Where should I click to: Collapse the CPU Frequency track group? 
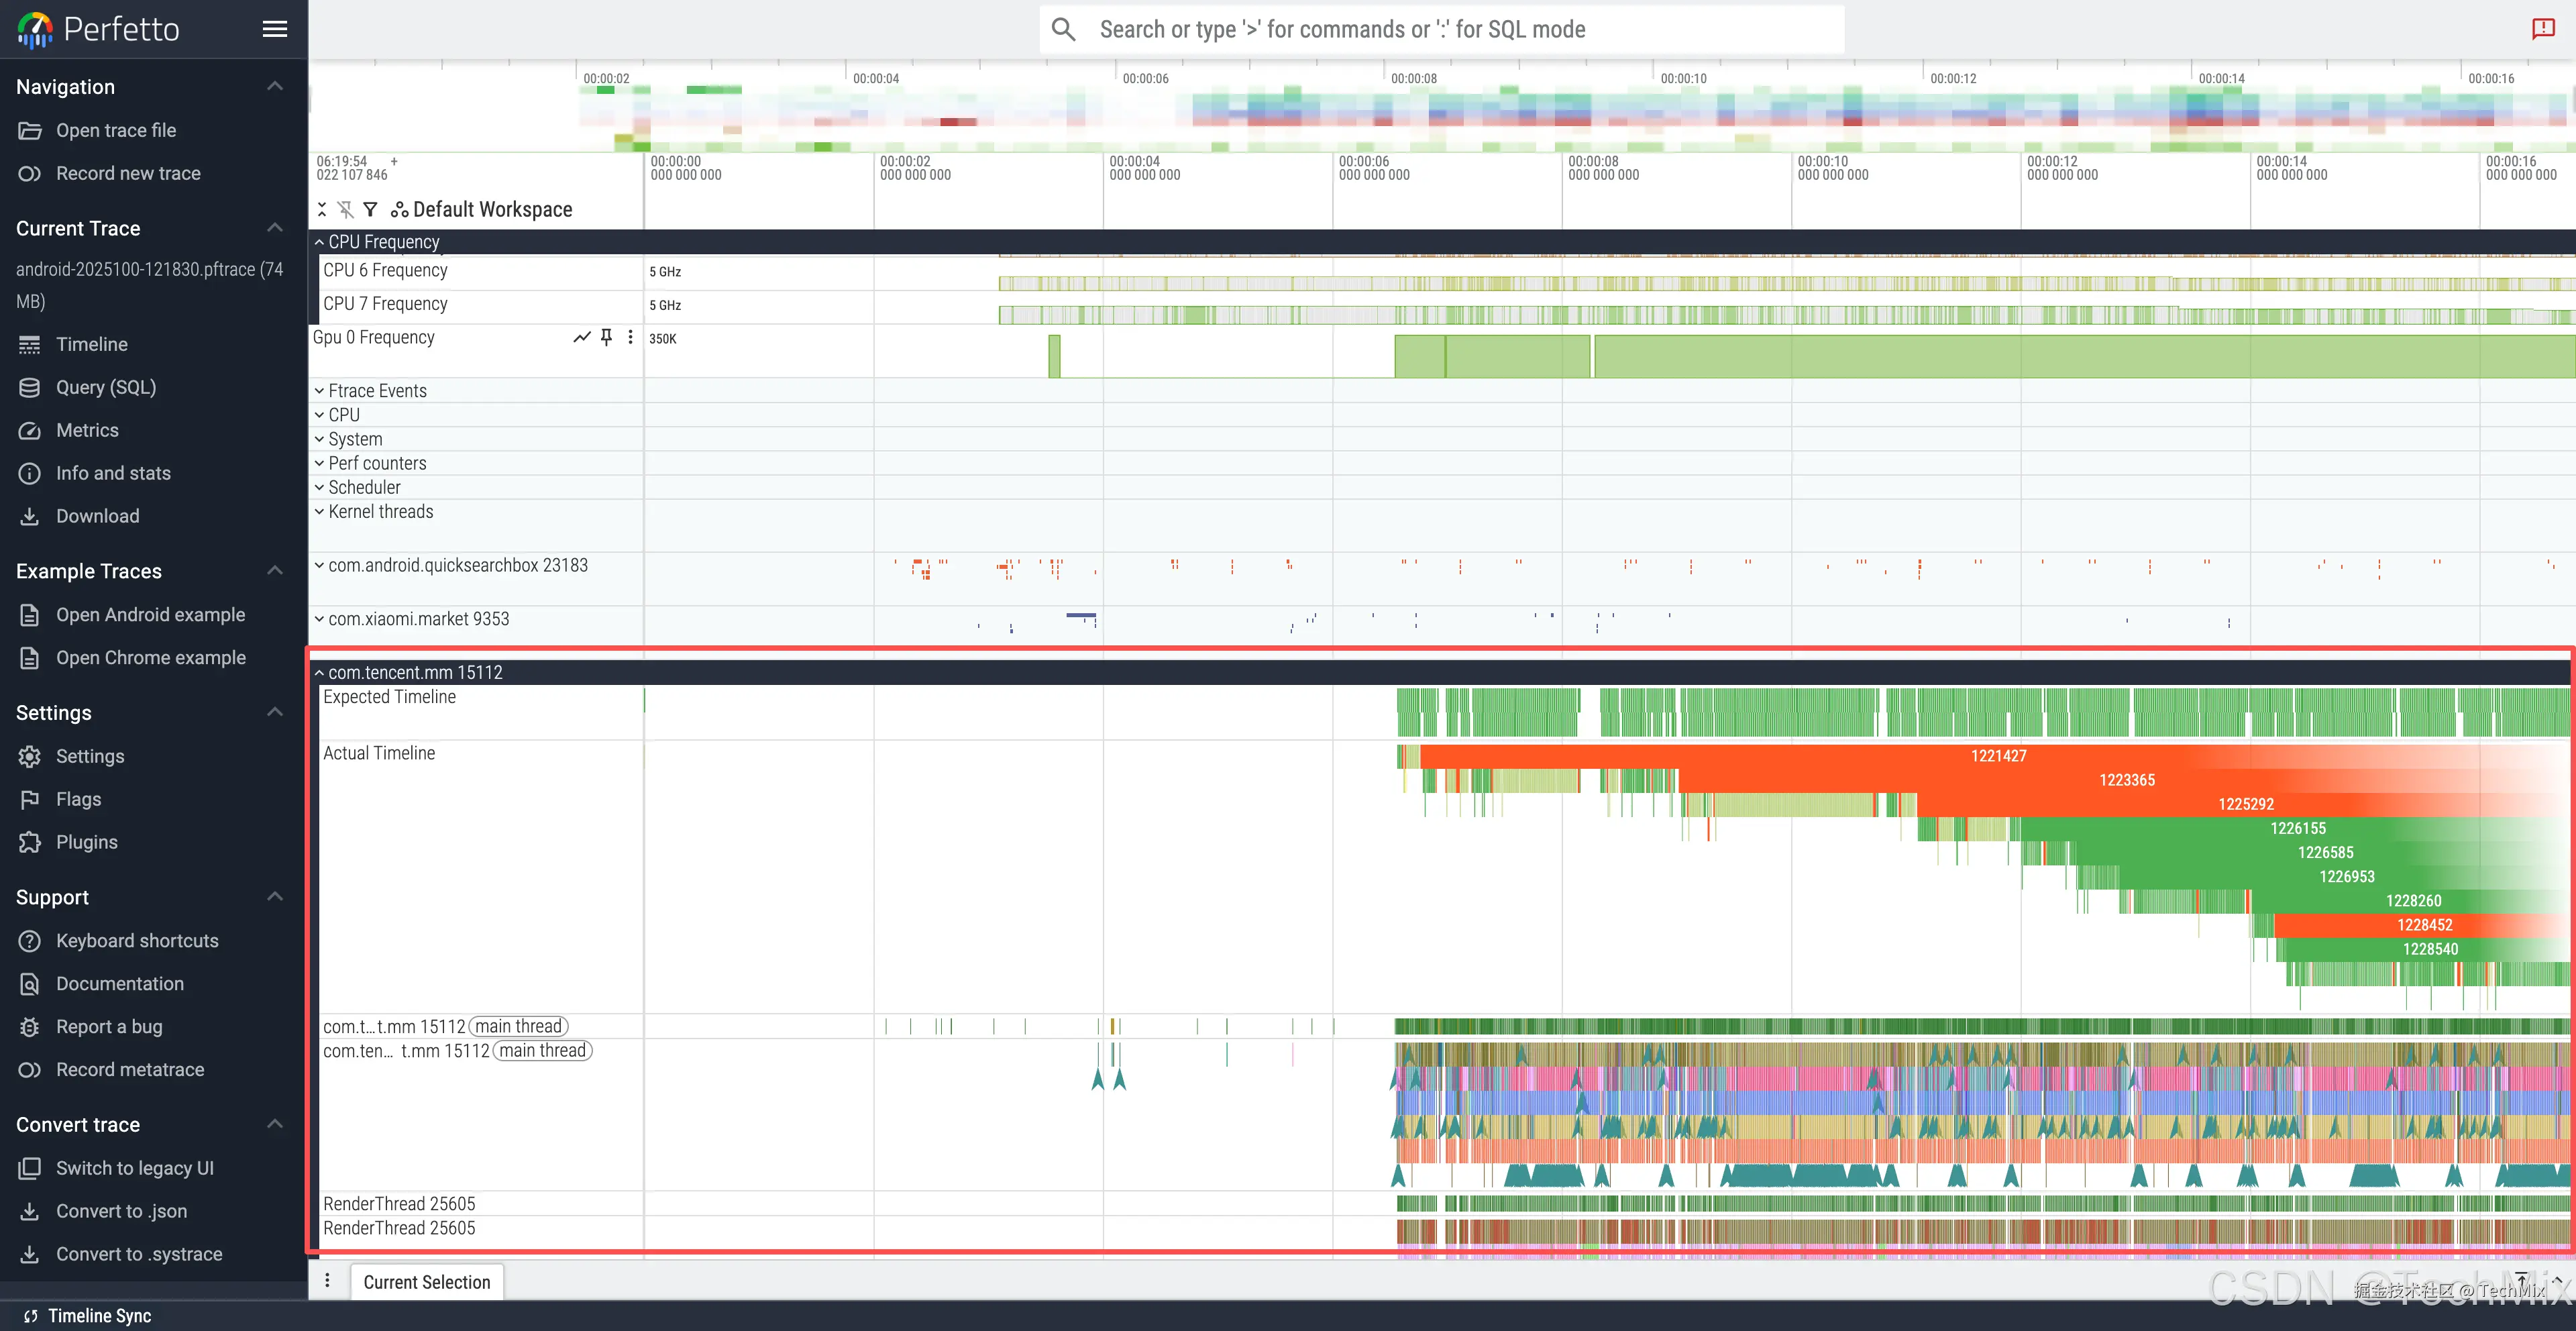(x=320, y=242)
